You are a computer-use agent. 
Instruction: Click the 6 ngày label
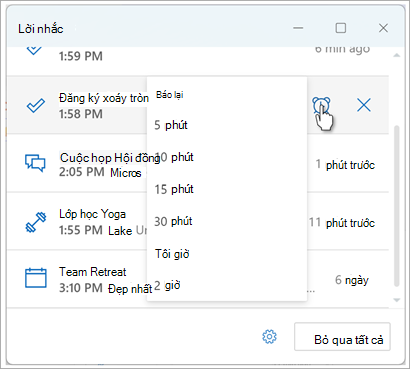click(352, 280)
